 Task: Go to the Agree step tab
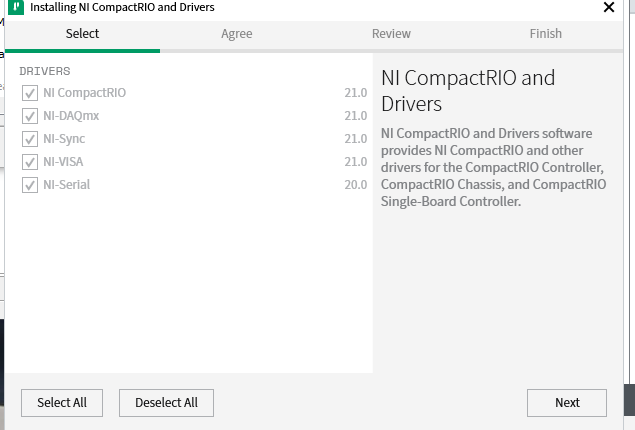coord(237,34)
